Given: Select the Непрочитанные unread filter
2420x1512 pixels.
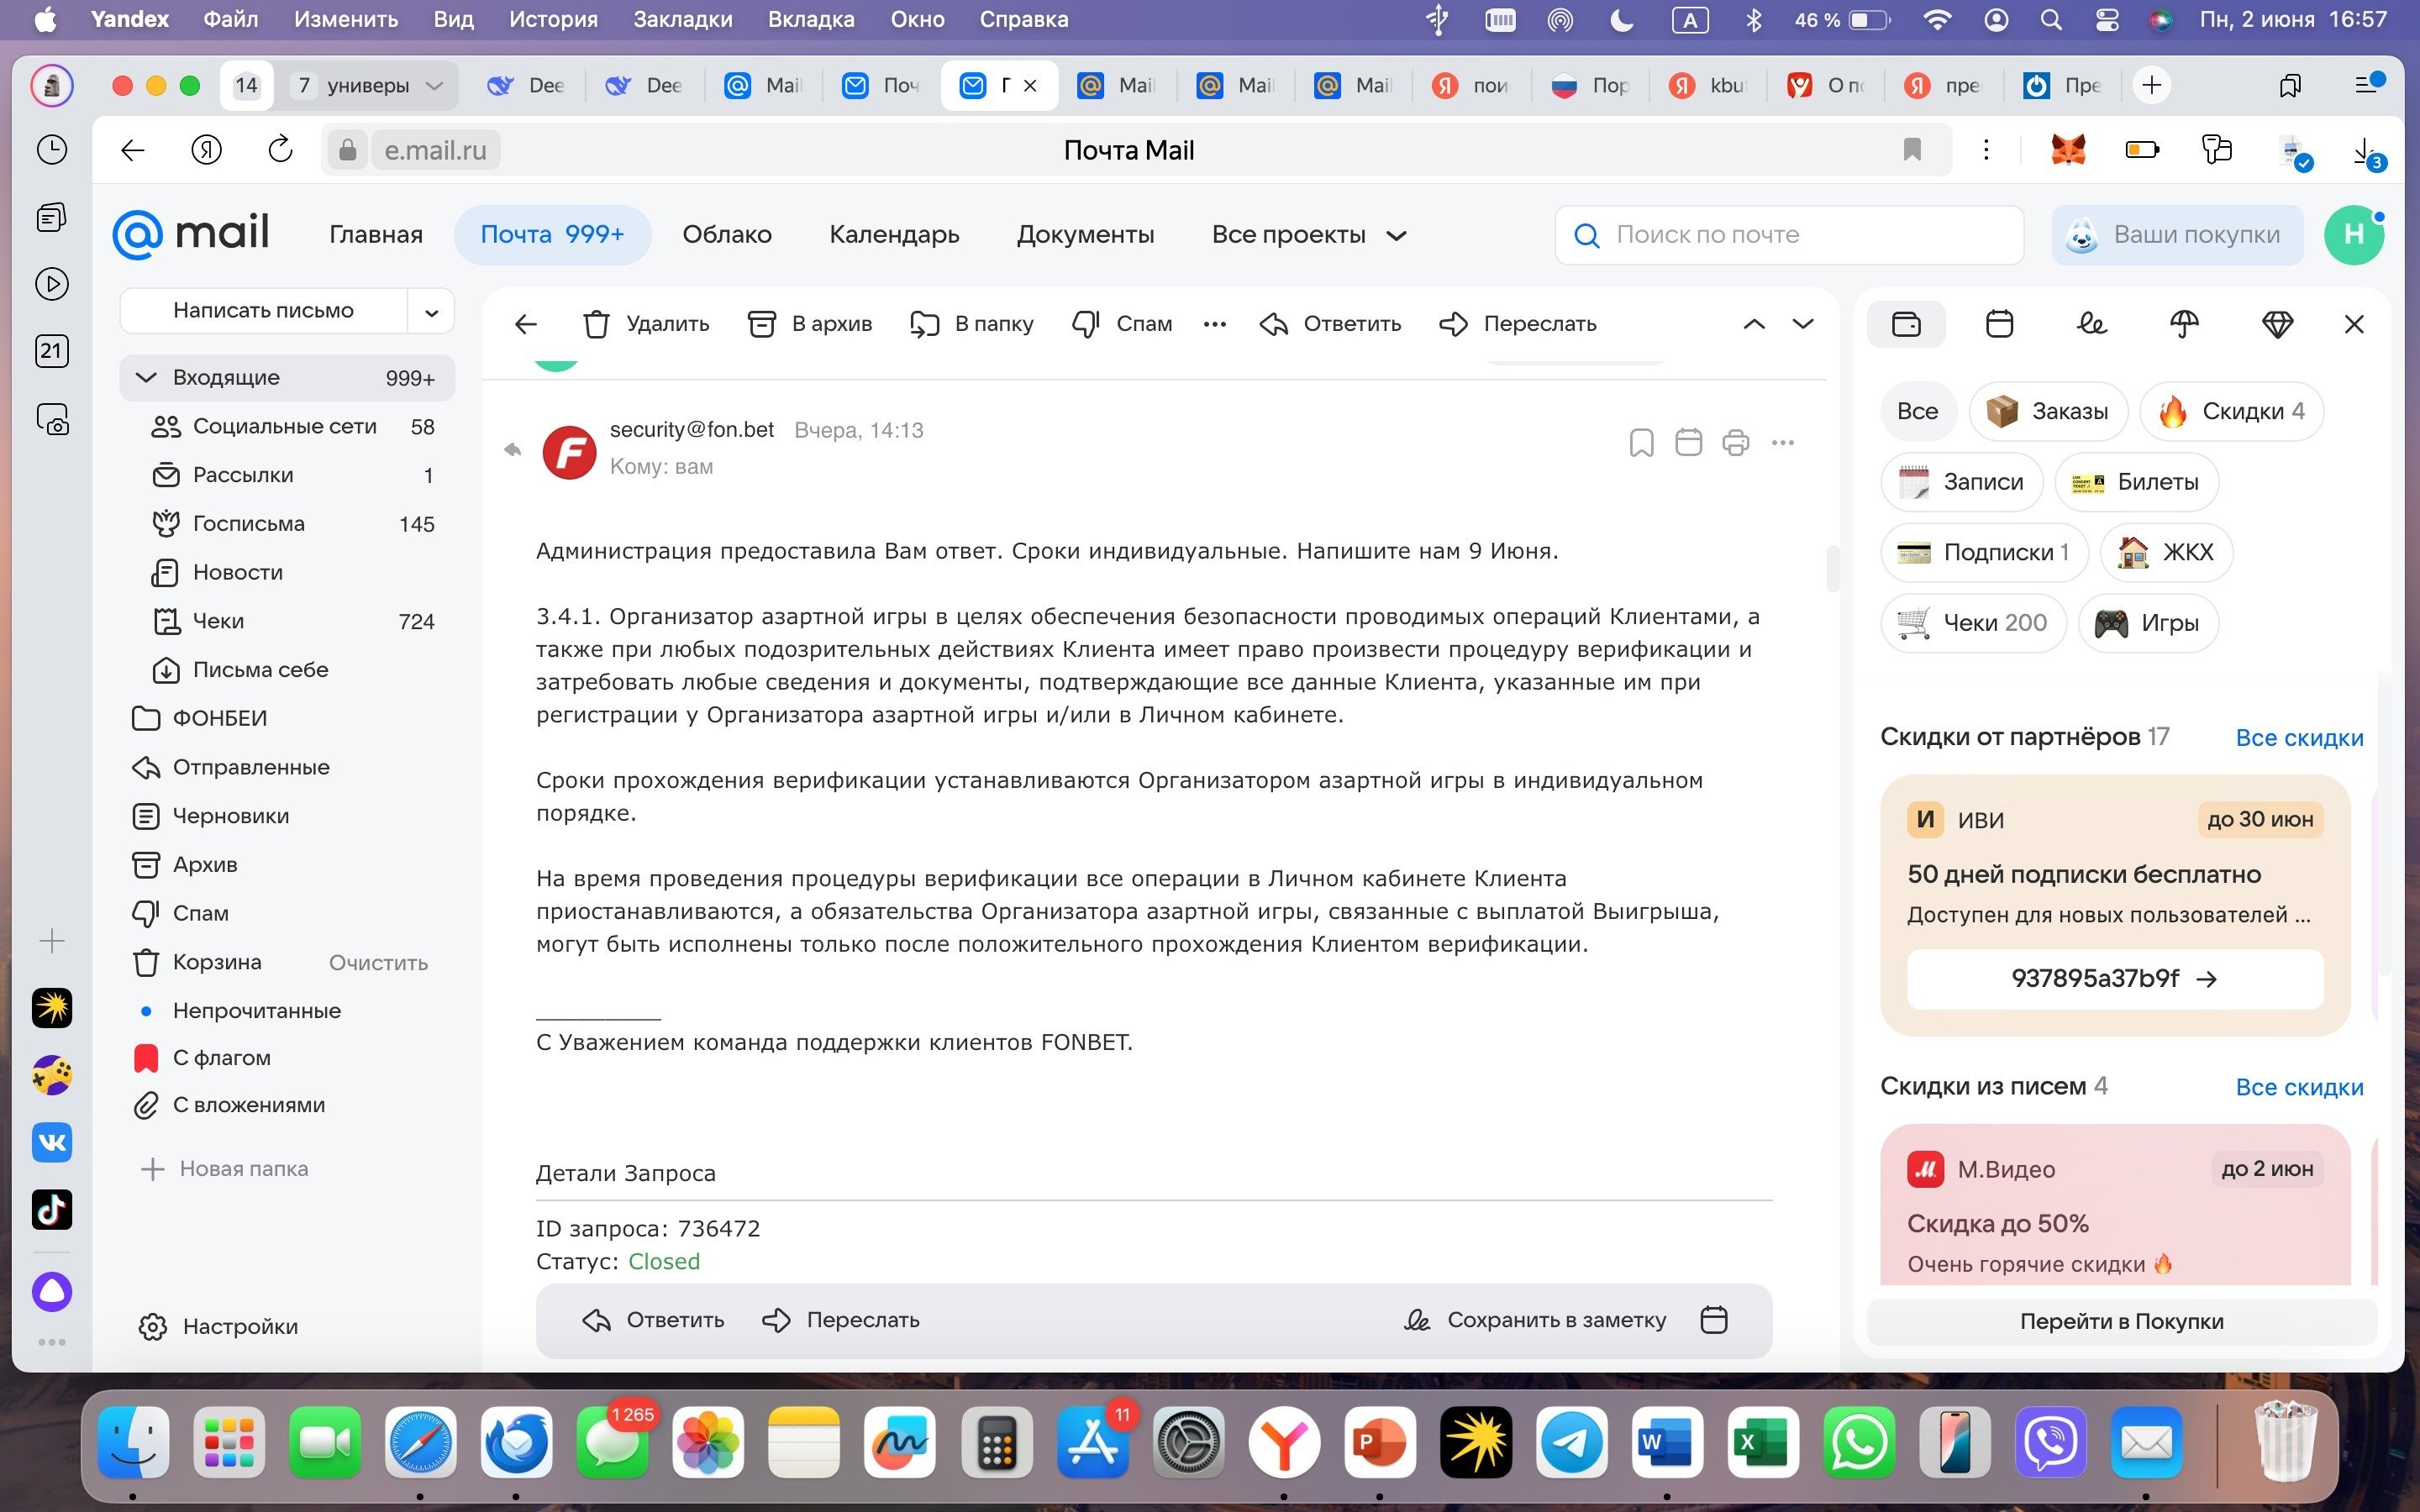Looking at the screenshot, I should pos(256,1010).
